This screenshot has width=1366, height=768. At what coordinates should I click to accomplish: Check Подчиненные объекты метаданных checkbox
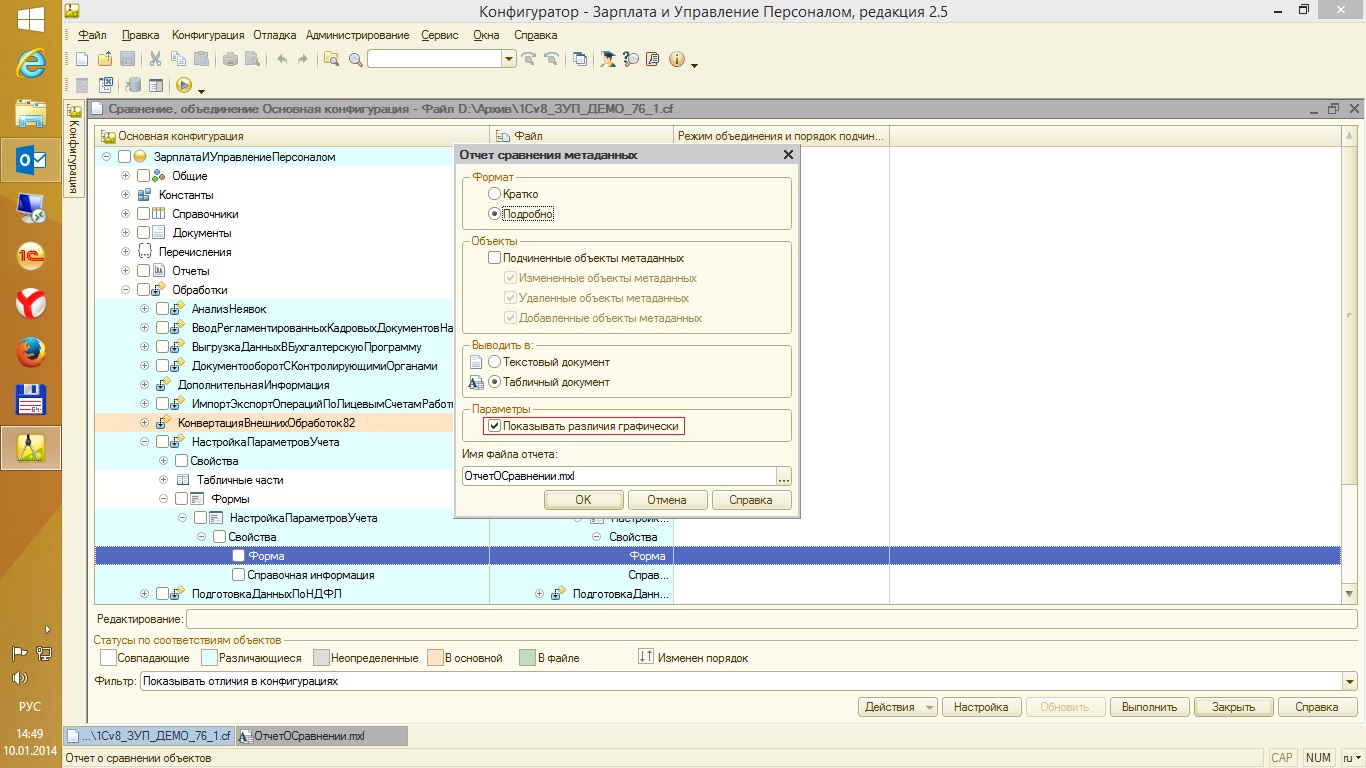coord(494,258)
